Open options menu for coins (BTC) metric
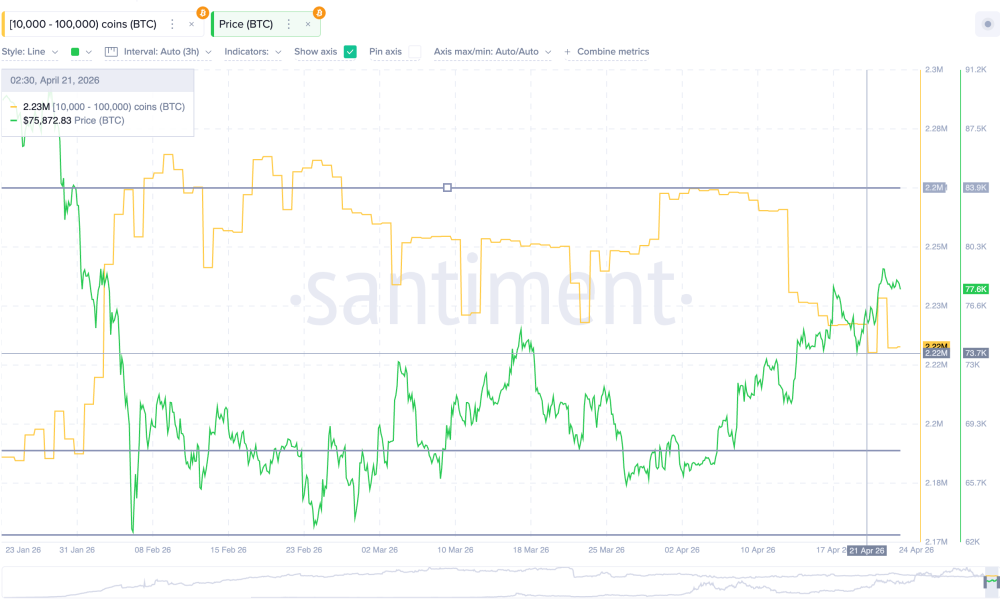This screenshot has width=1000, height=600. (172, 24)
